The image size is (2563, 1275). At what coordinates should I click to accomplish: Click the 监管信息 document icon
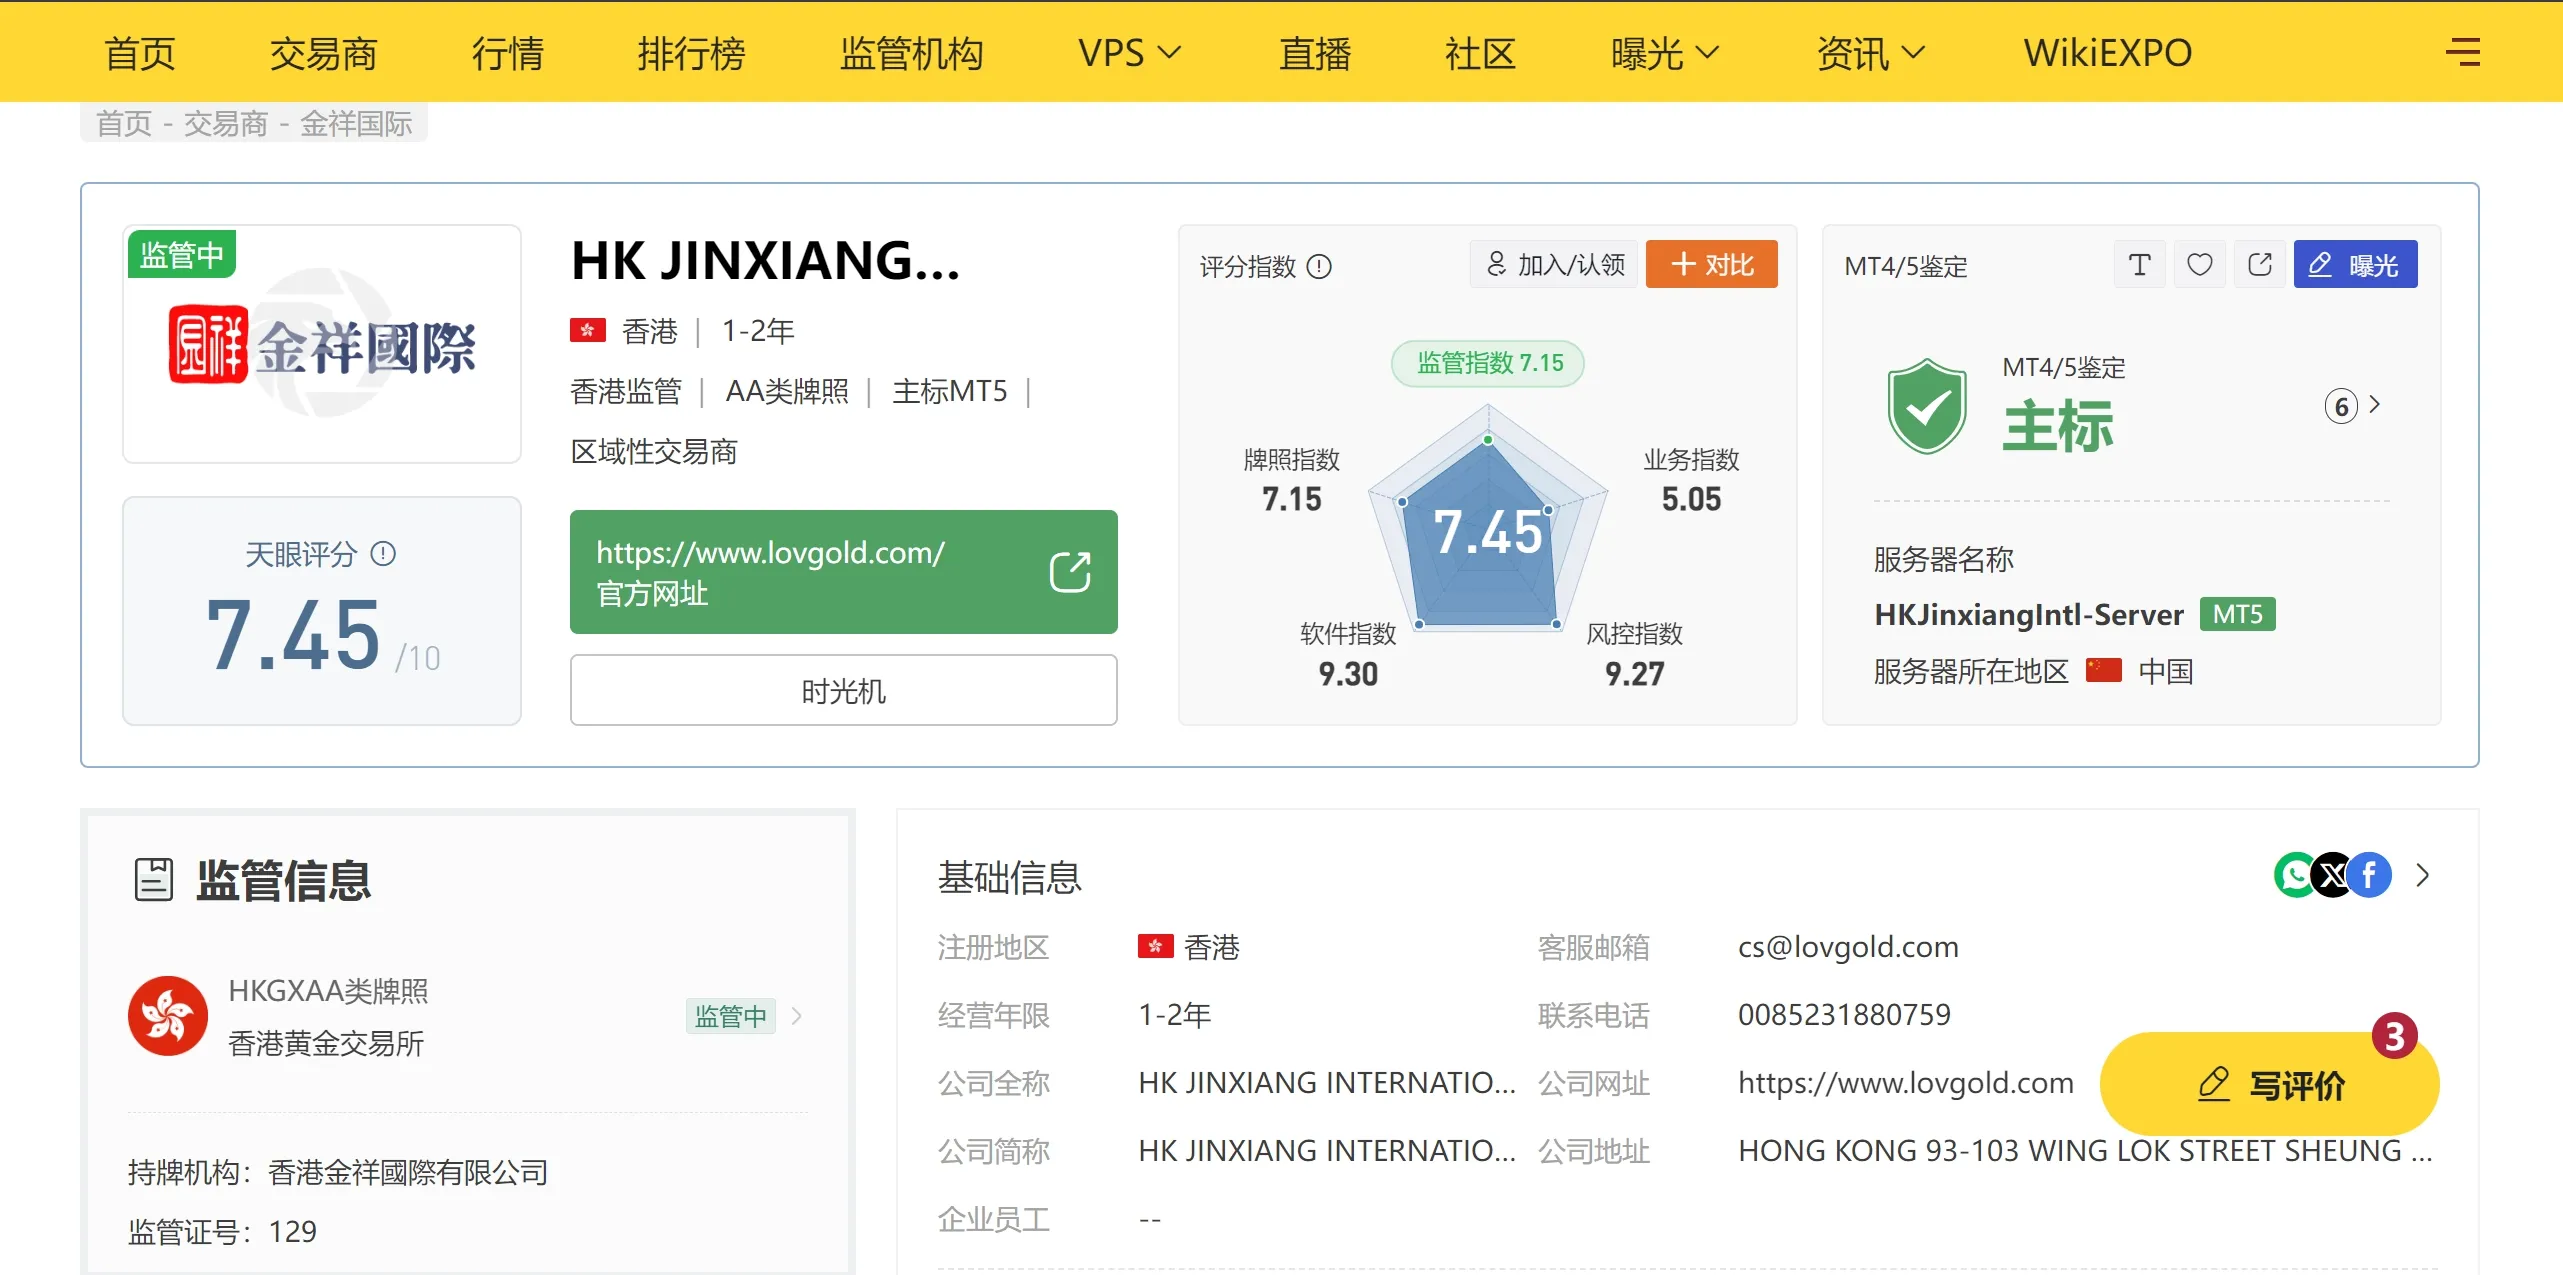tap(154, 880)
